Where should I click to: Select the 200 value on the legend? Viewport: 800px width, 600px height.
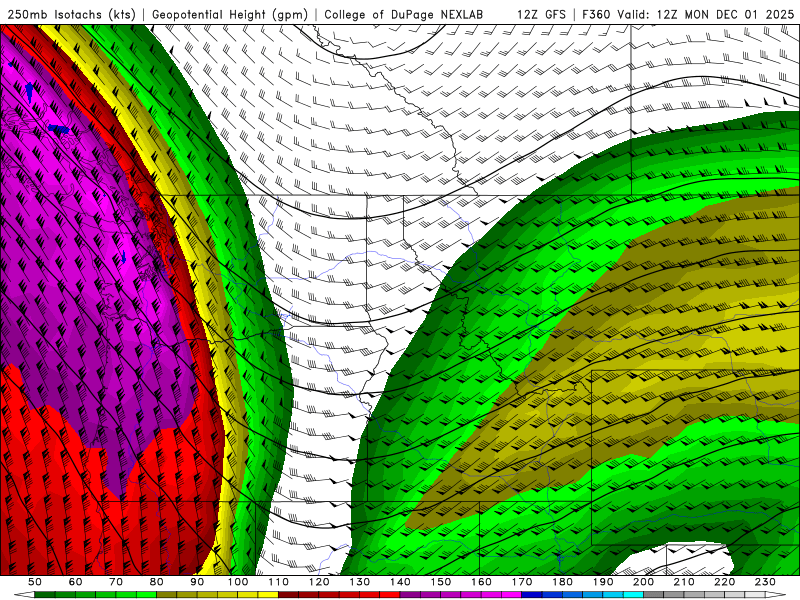(x=643, y=582)
